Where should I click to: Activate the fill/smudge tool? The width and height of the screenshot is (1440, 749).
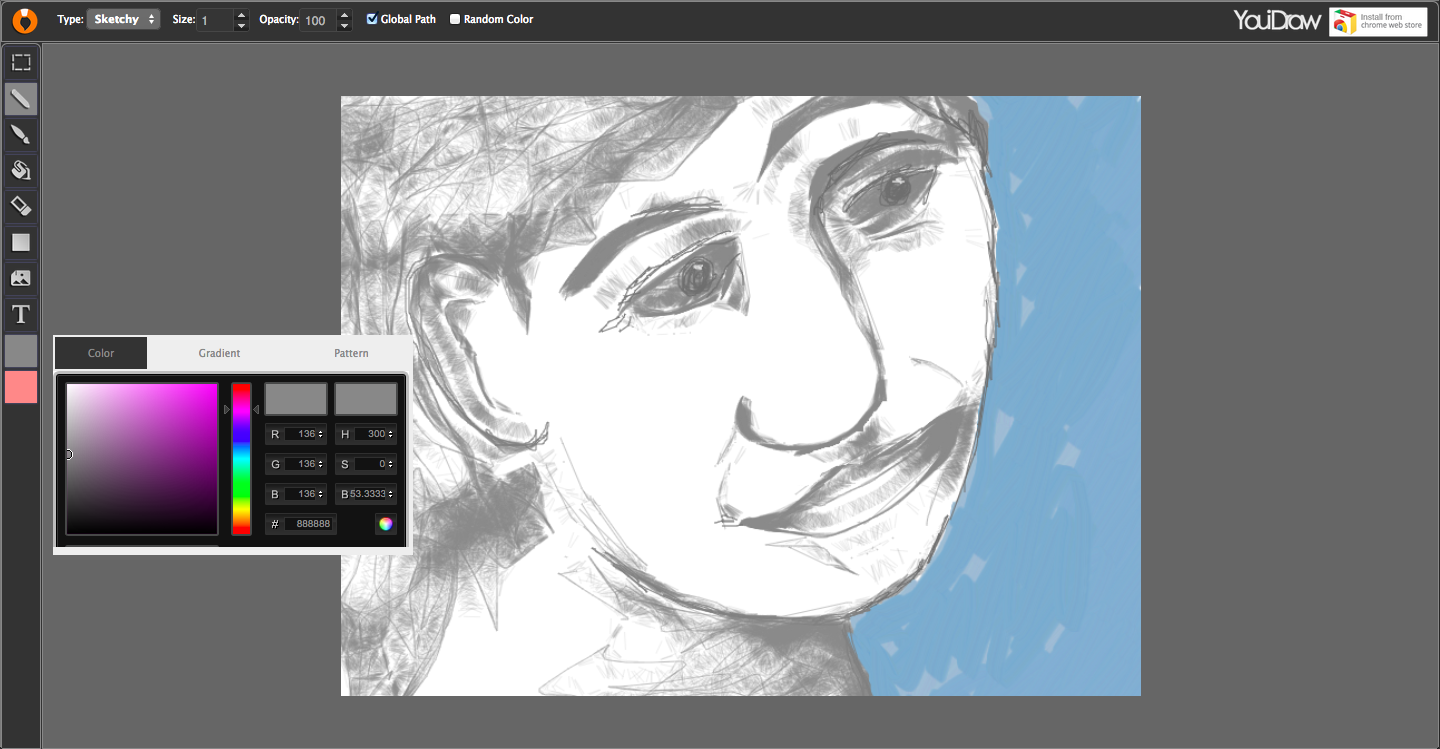[21, 170]
